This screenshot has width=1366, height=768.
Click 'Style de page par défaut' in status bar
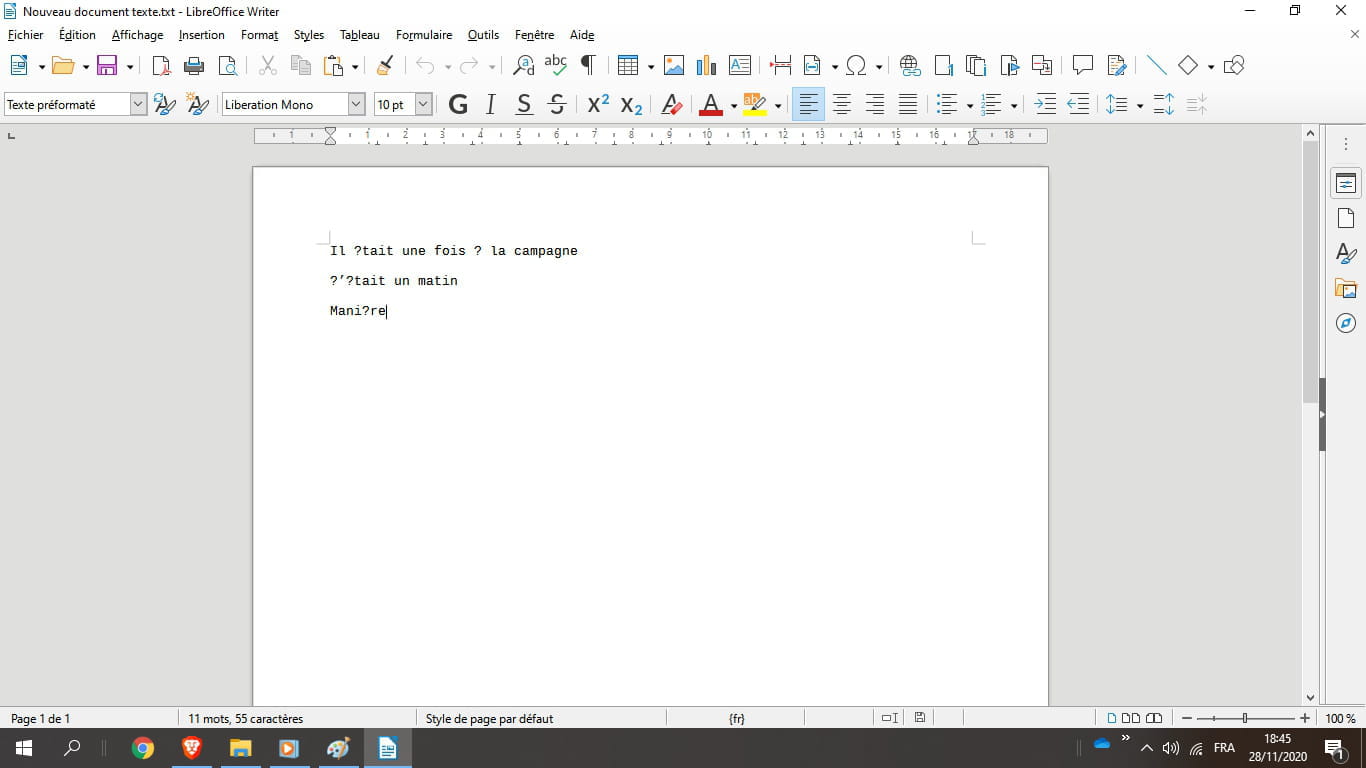point(489,718)
